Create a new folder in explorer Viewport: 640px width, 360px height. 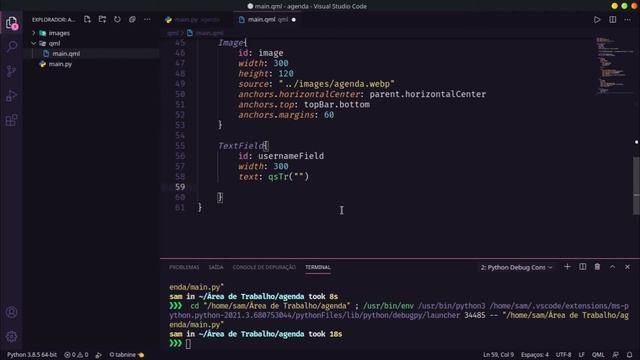coord(102,19)
